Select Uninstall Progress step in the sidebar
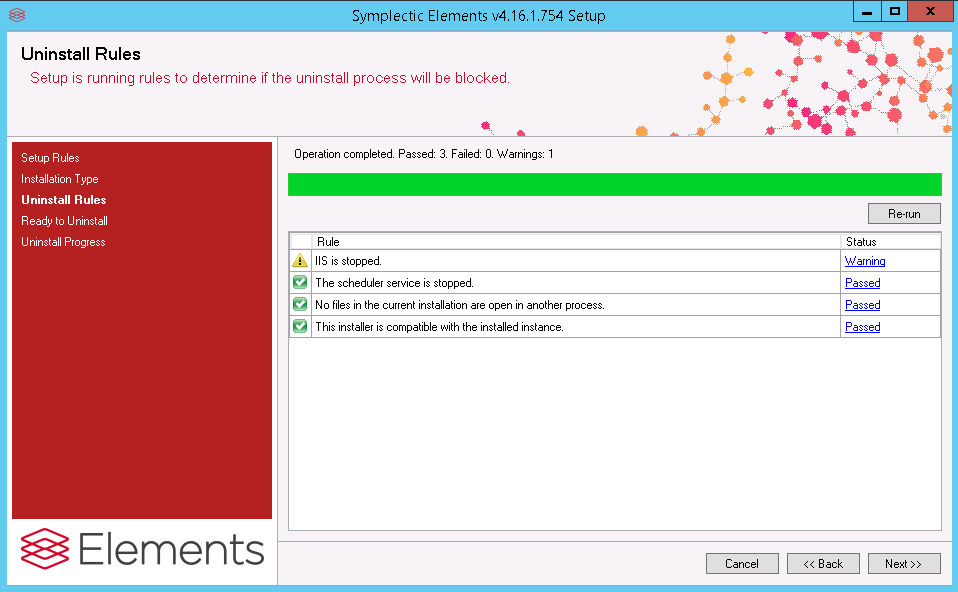Viewport: 958px width, 592px height. pos(63,242)
